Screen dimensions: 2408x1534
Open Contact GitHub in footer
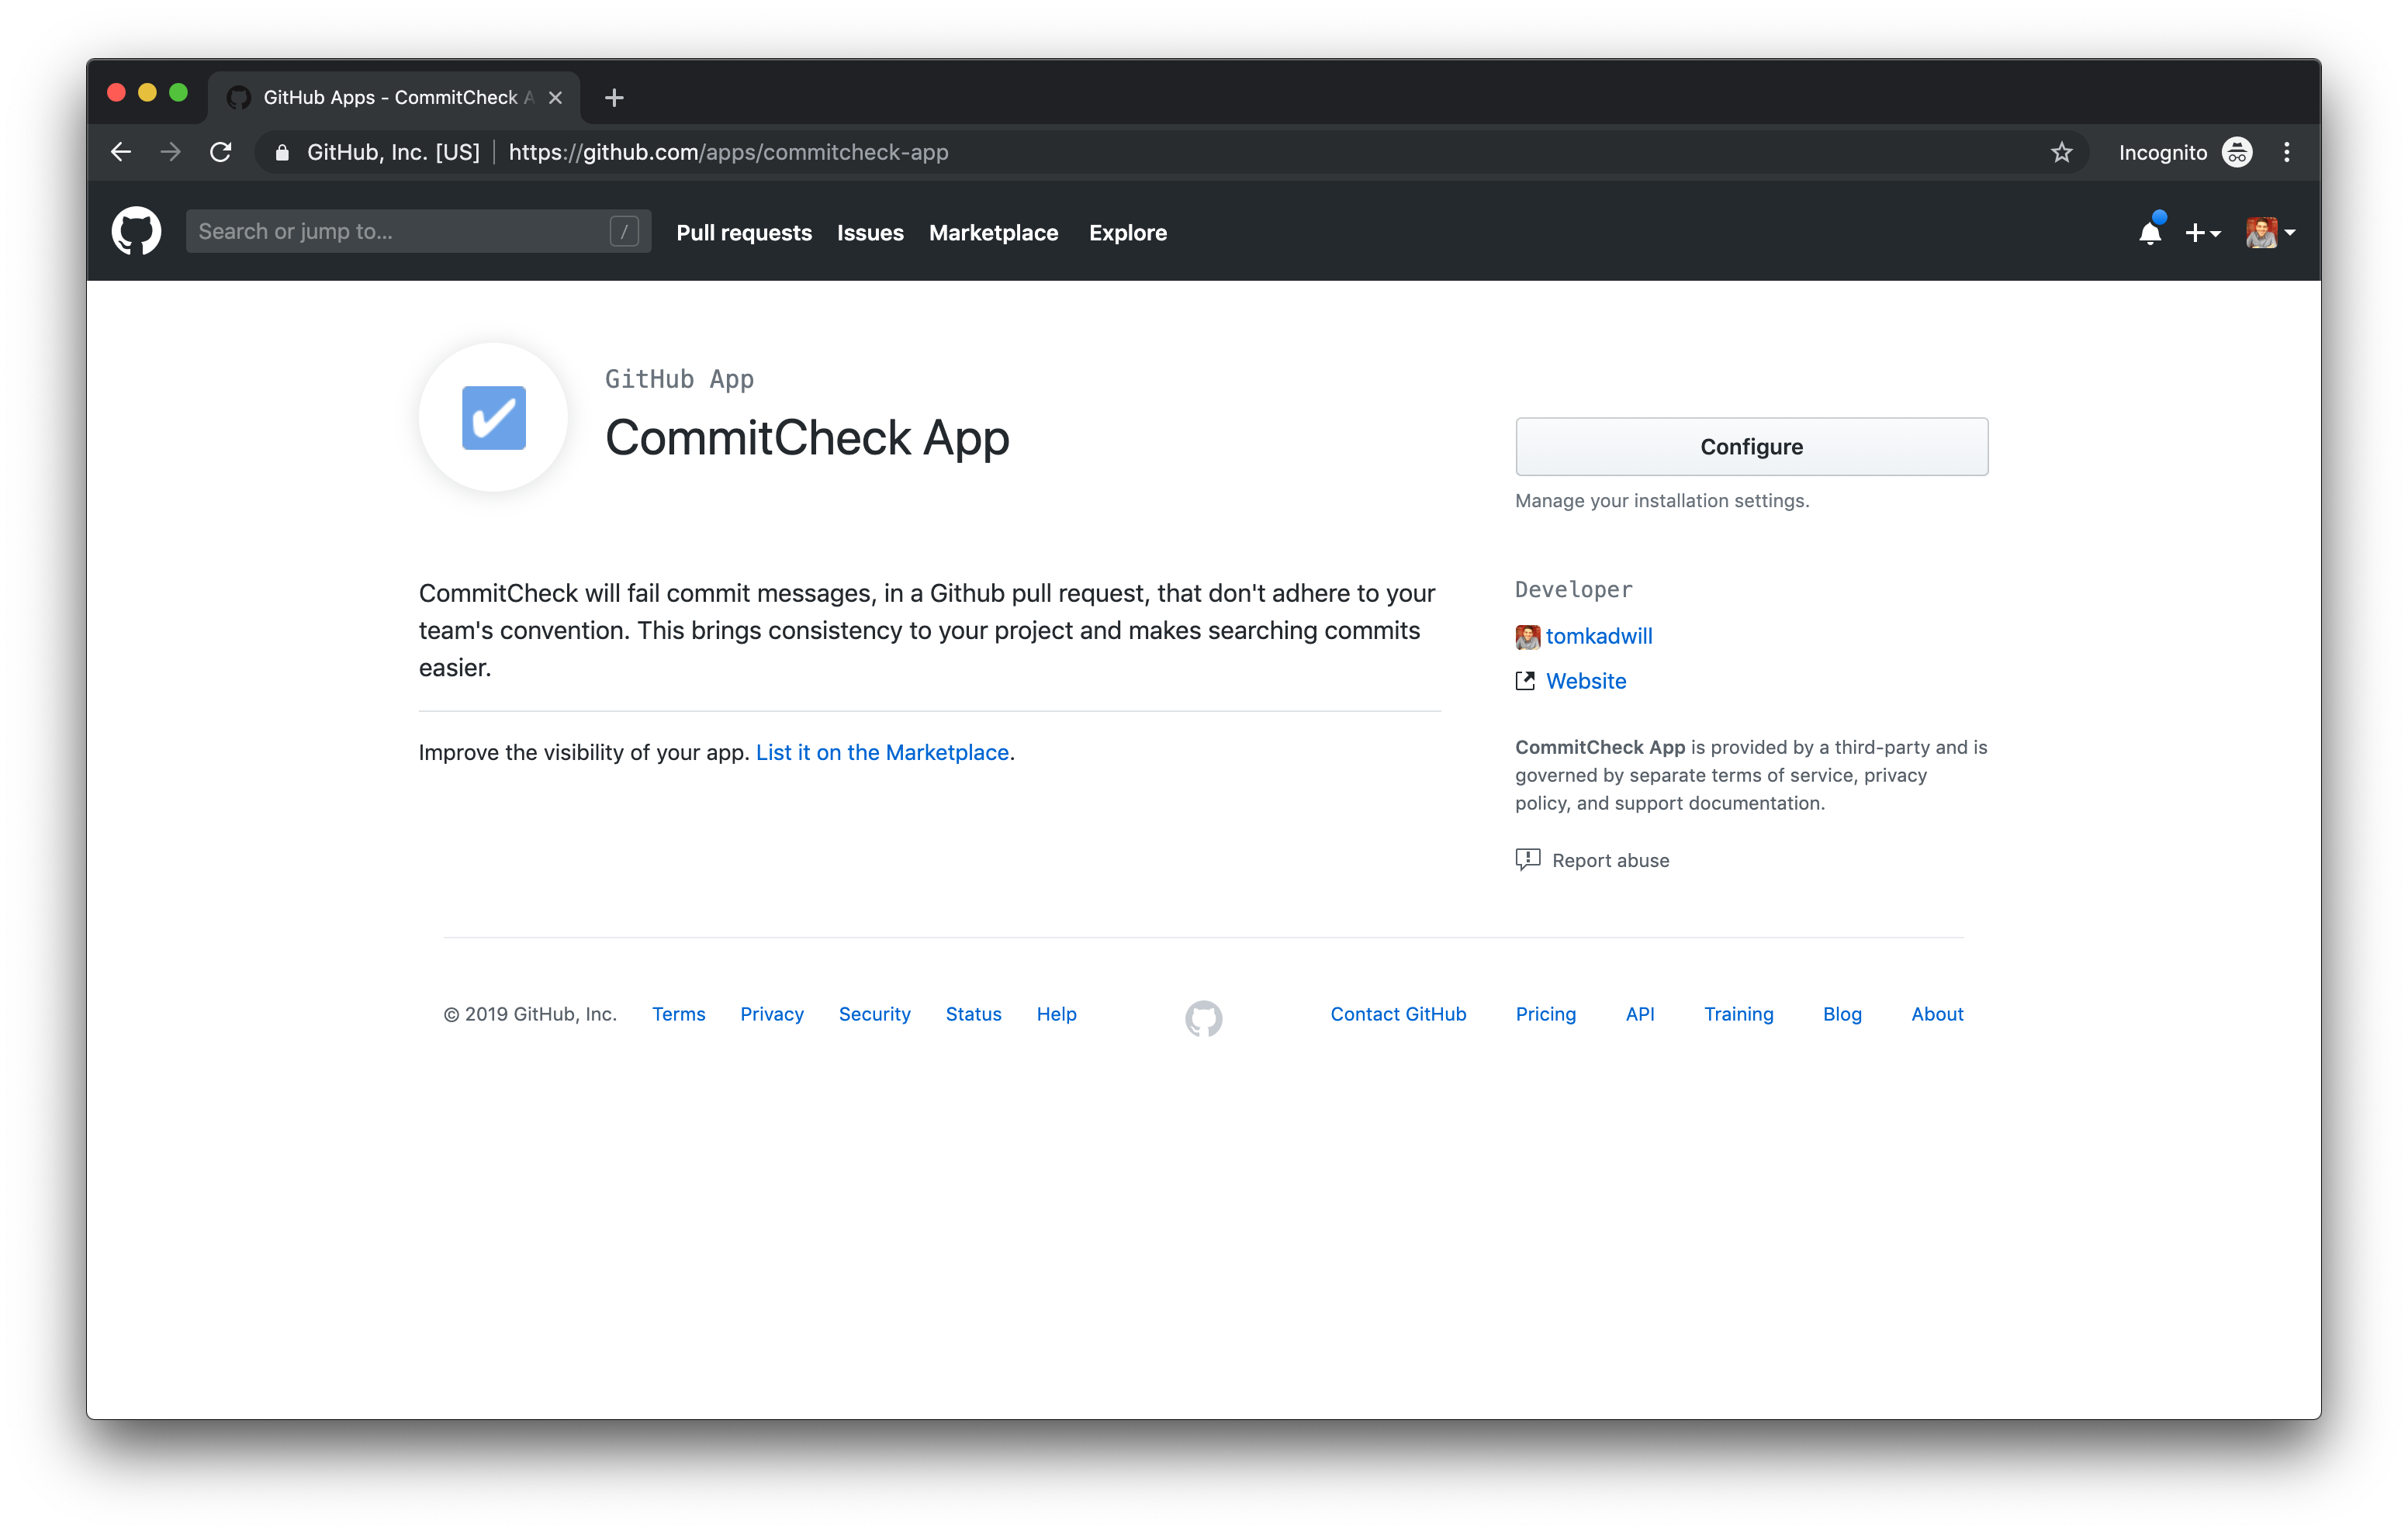point(1398,1014)
